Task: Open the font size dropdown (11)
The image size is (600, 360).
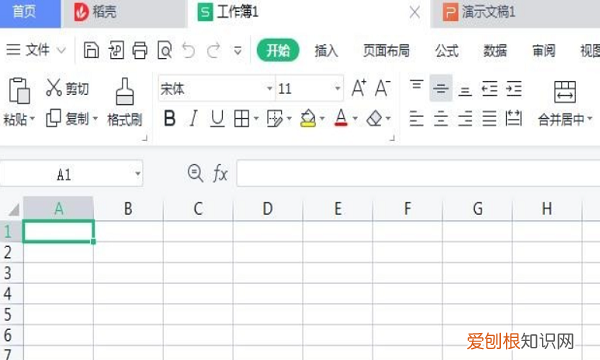Action: point(338,88)
